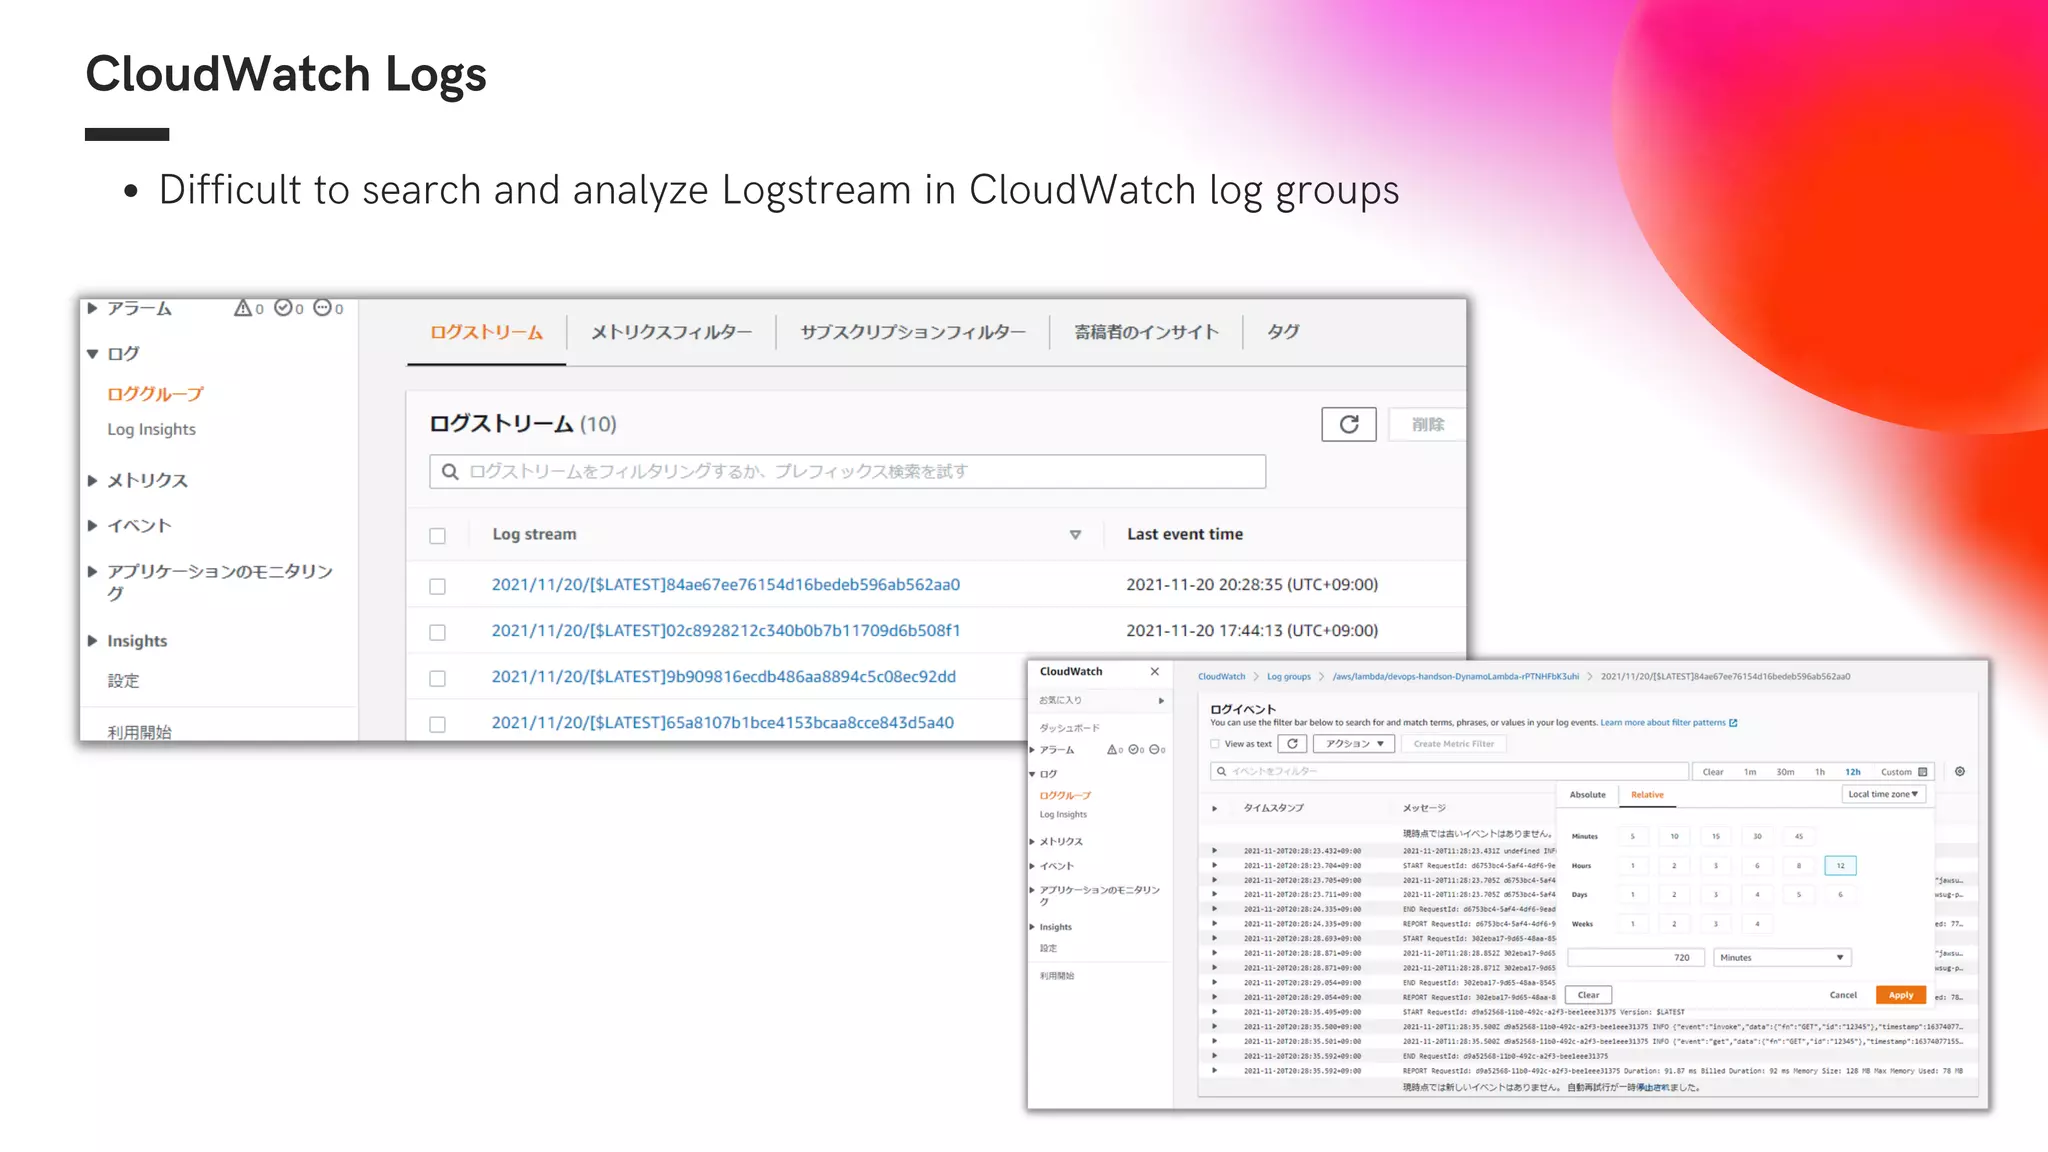Close the CloudWatch side panel with the X
This screenshot has height=1152, width=2048.
1155,671
